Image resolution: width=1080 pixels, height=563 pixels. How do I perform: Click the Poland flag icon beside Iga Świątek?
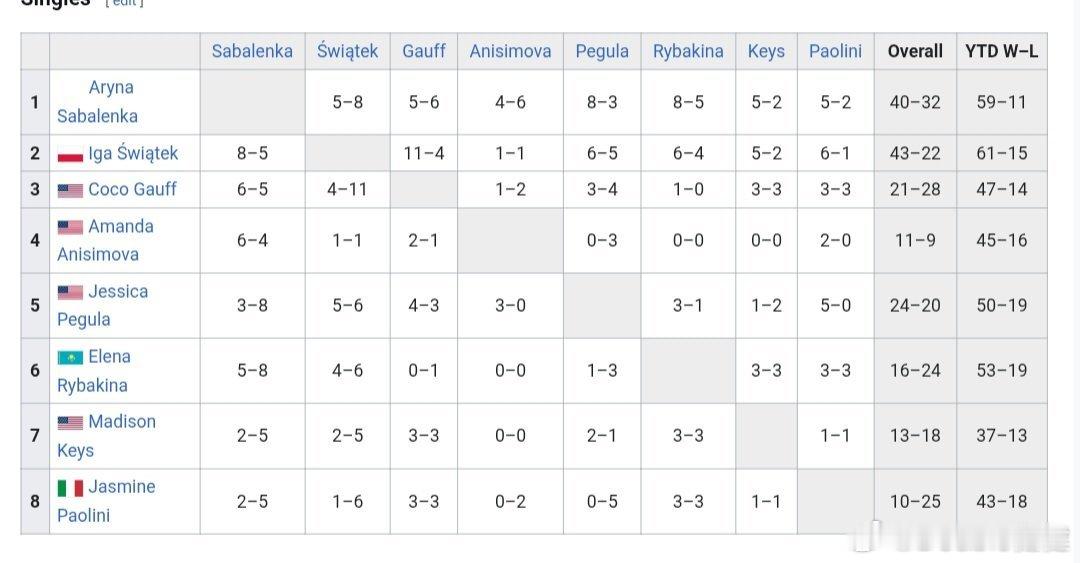[x=70, y=155]
